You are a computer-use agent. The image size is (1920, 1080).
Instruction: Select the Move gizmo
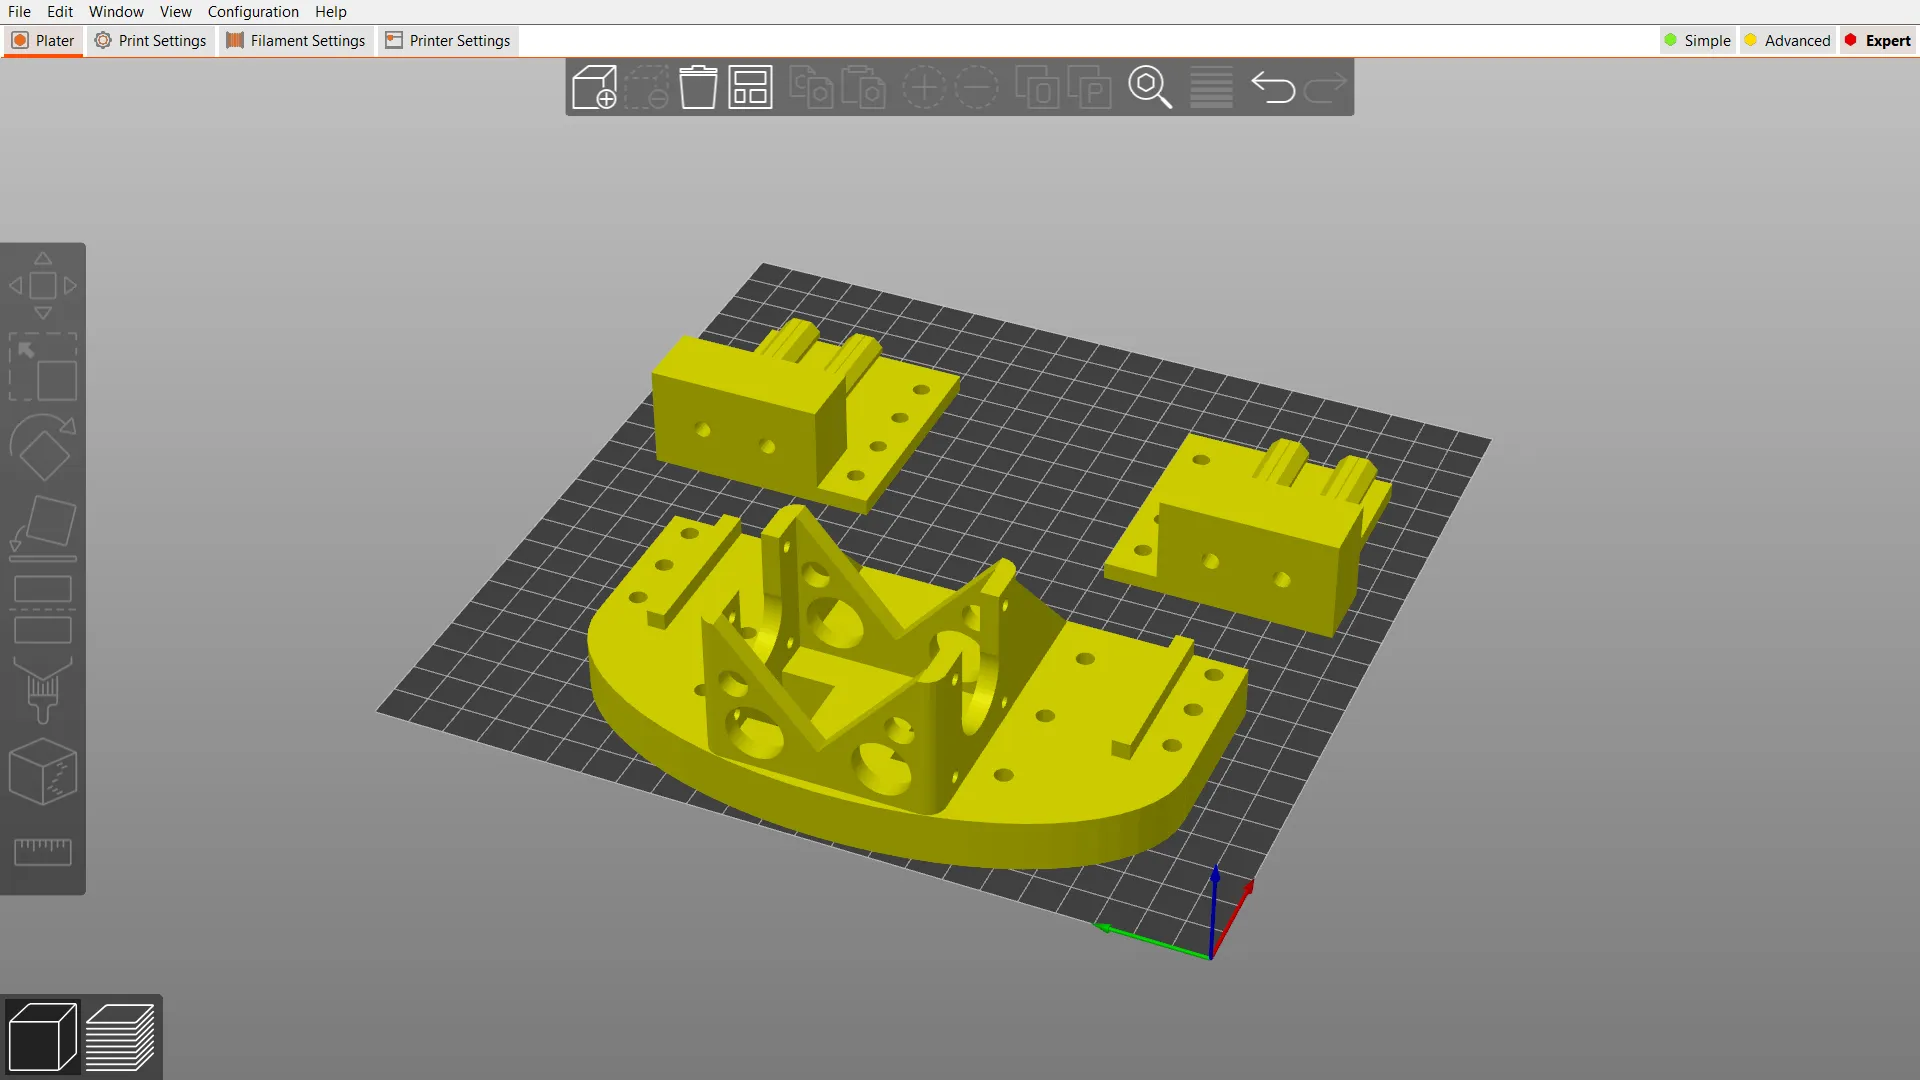pos(43,285)
